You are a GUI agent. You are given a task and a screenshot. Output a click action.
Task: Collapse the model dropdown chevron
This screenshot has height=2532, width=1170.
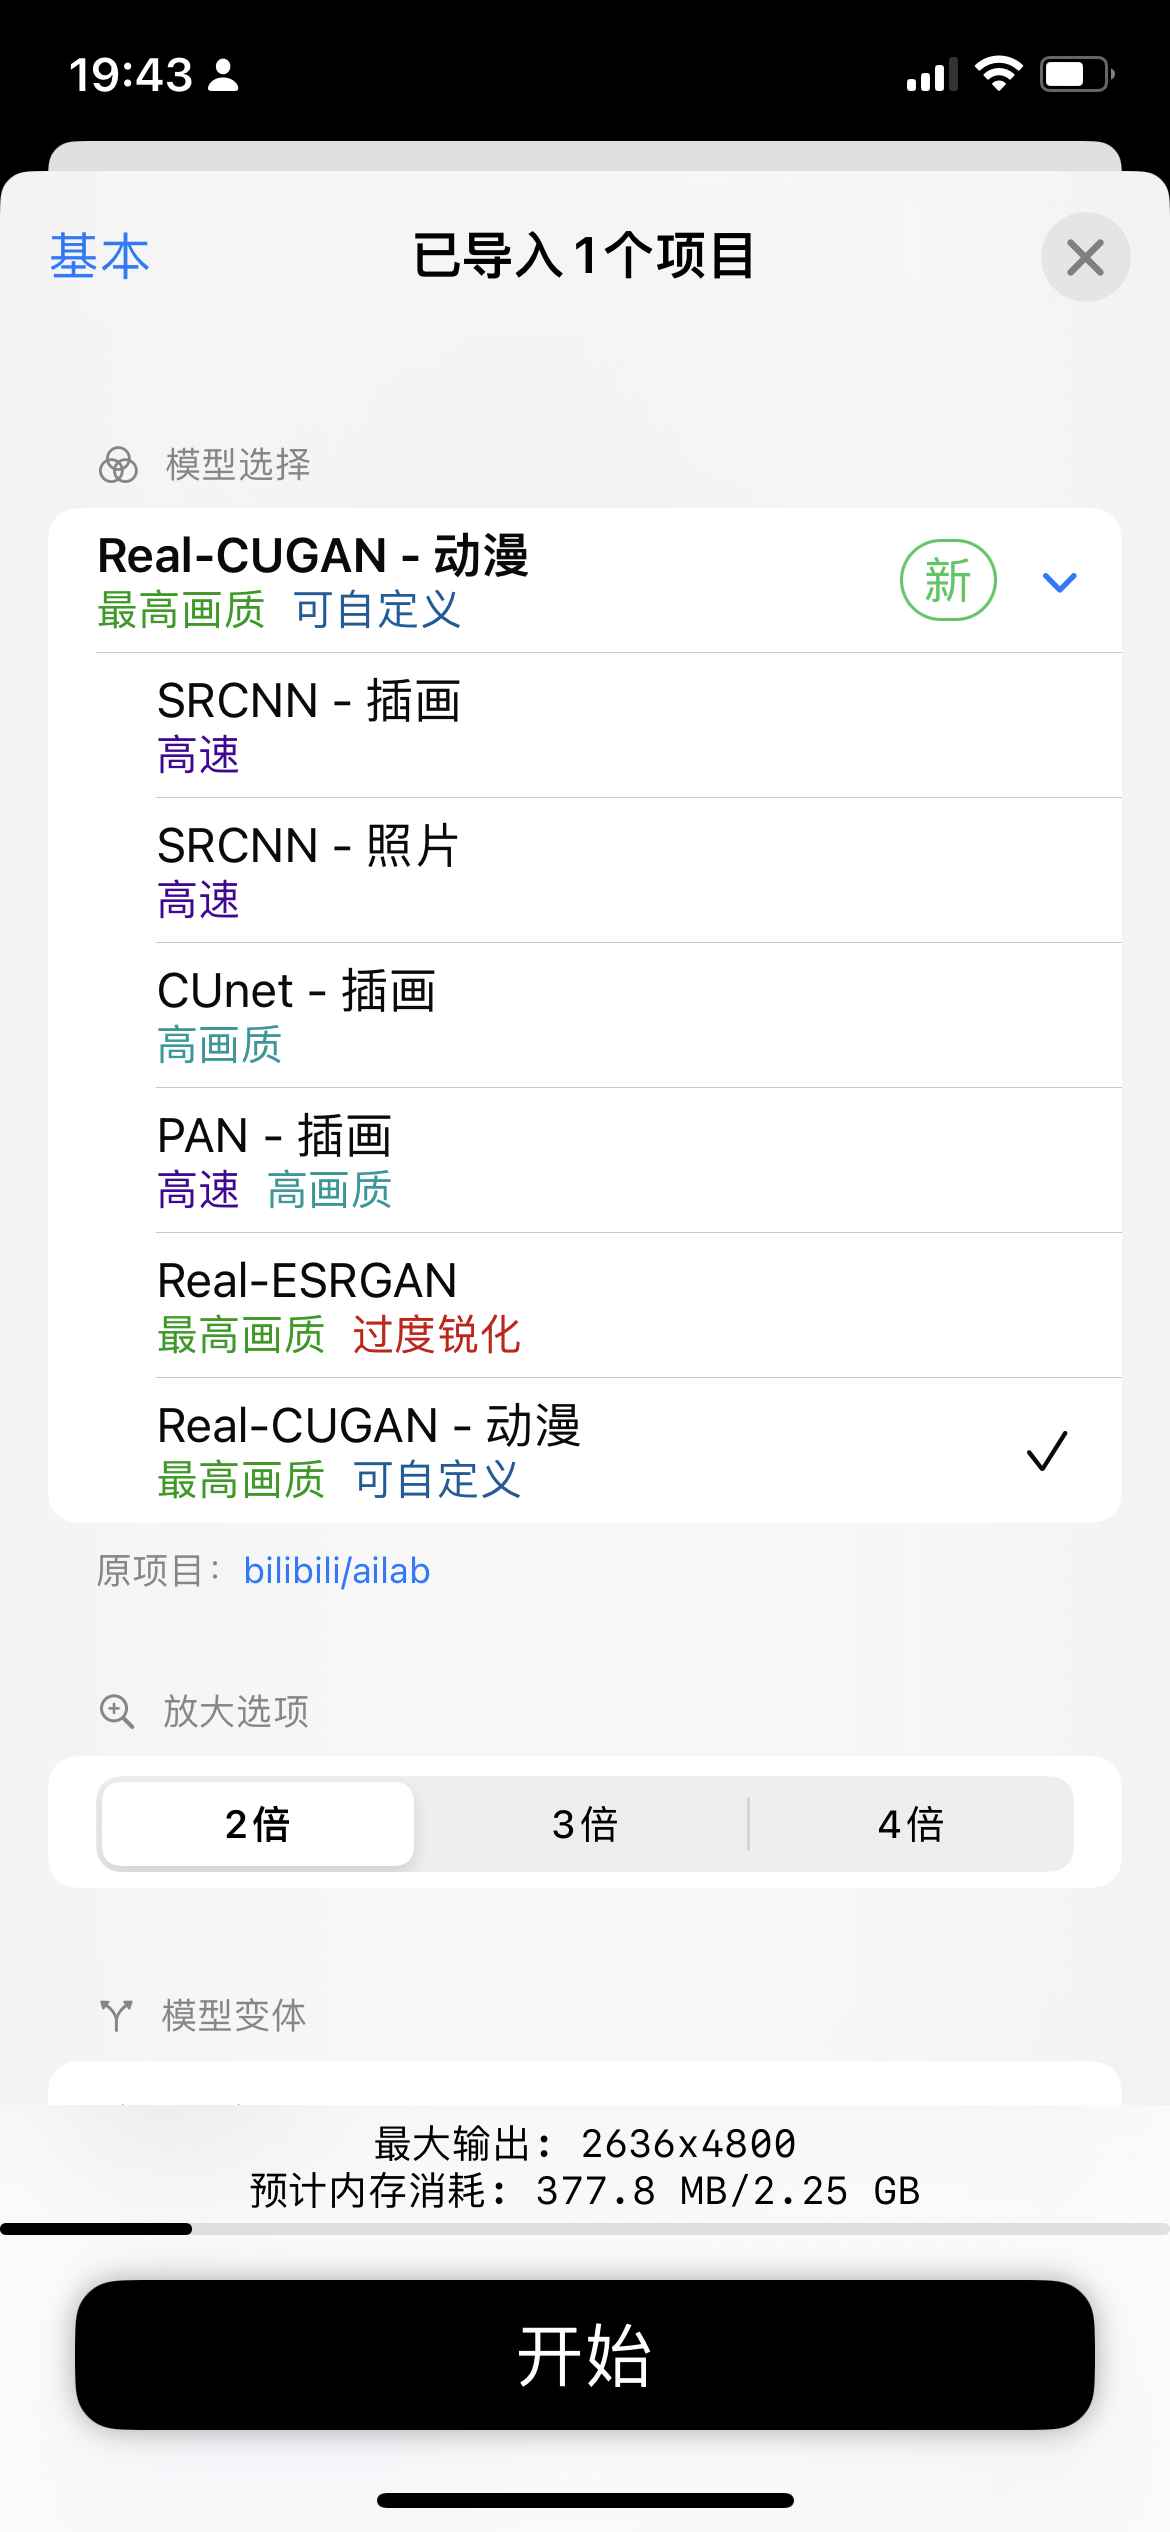(1059, 582)
